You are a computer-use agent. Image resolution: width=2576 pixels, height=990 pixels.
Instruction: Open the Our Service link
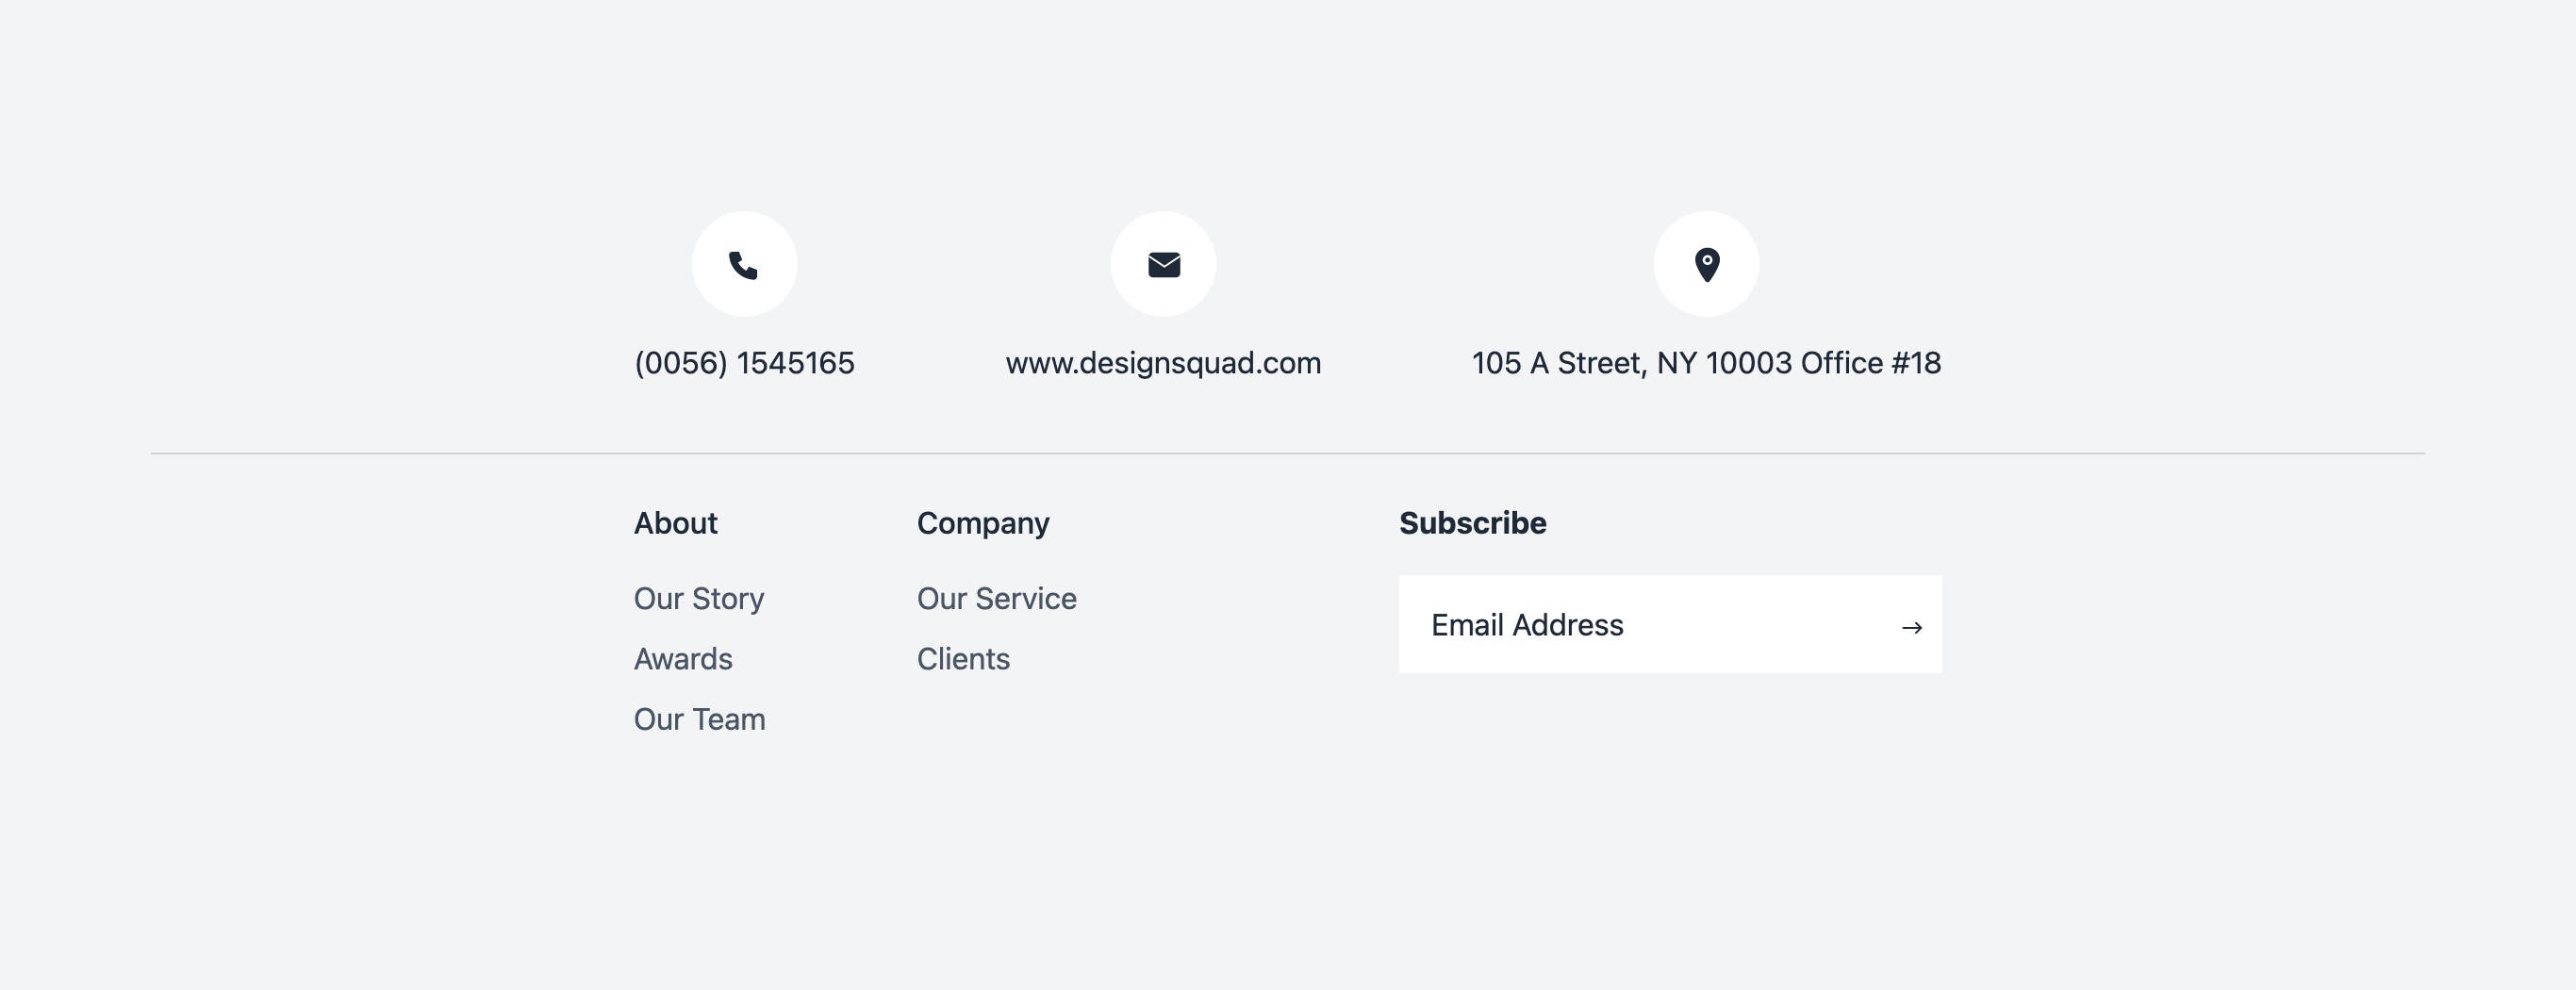pyautogui.click(x=996, y=599)
